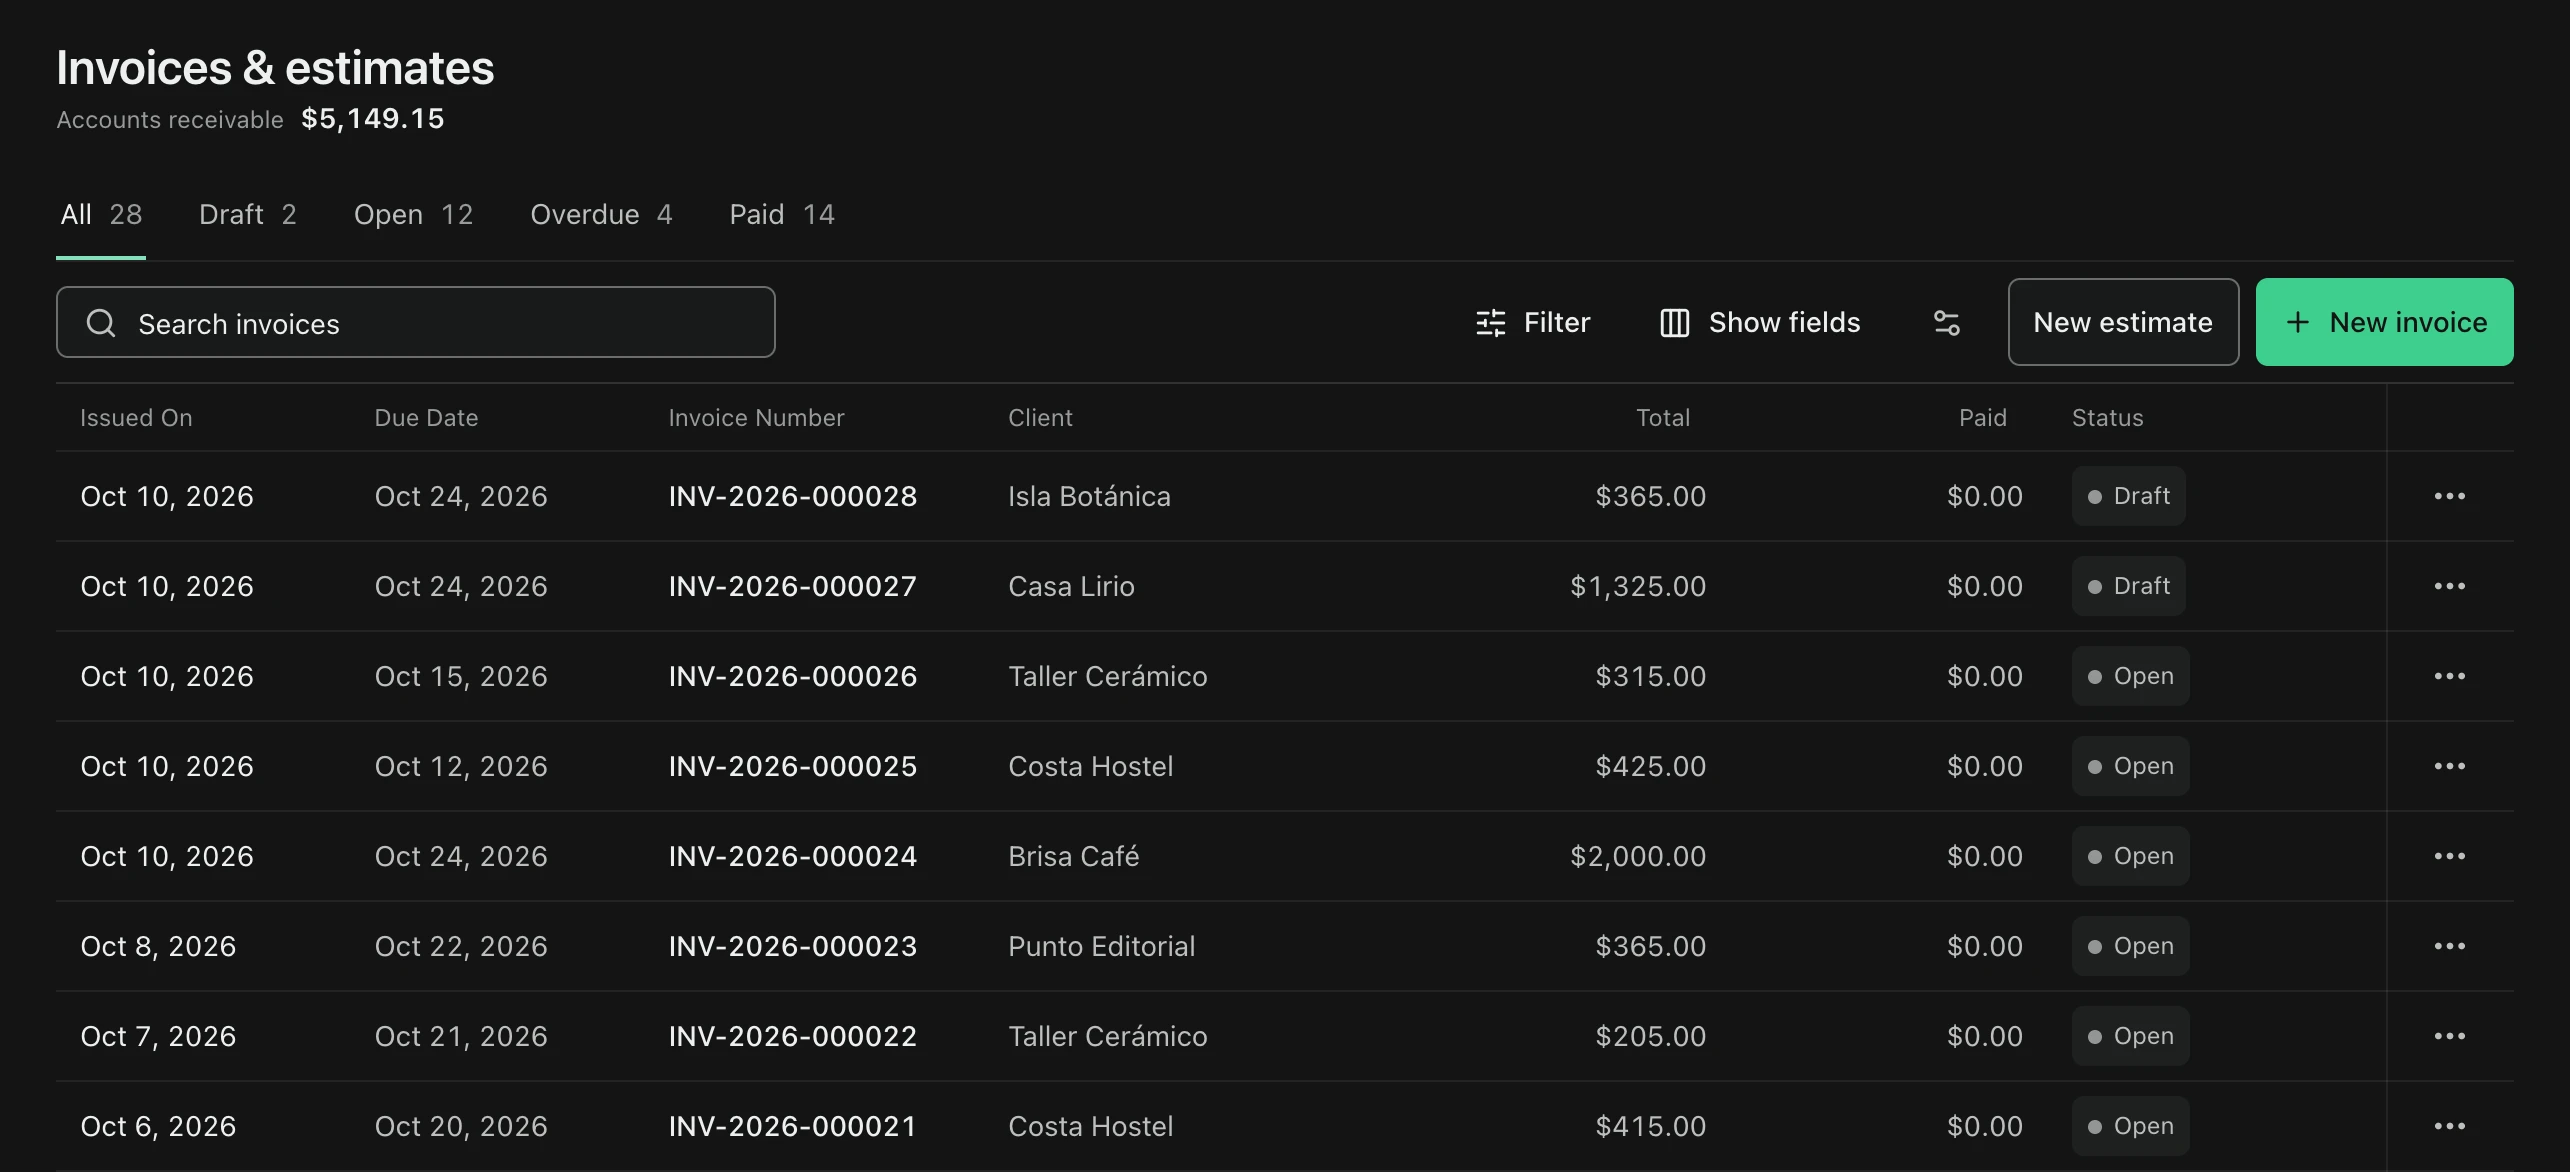Open invoice INV-2026-000027

click(x=793, y=587)
